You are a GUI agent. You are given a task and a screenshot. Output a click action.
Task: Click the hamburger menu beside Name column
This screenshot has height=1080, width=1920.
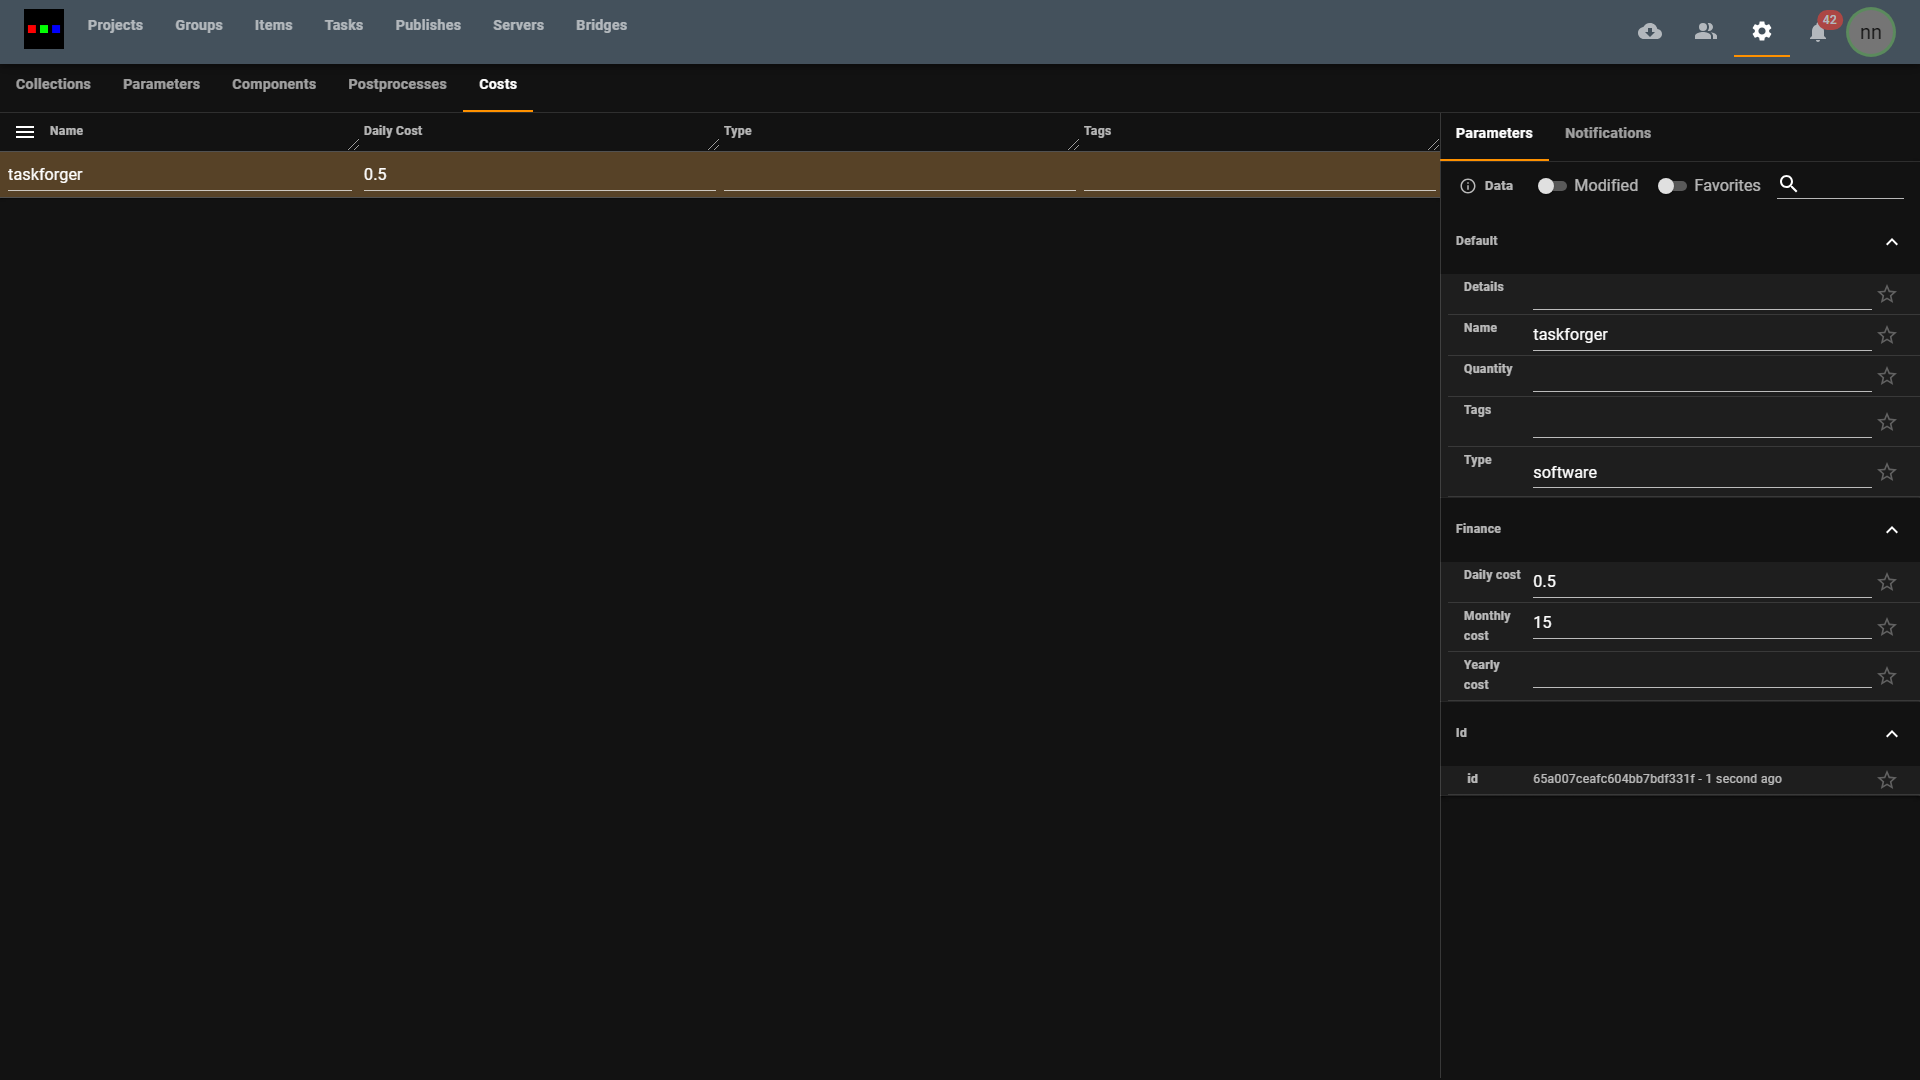coord(25,132)
